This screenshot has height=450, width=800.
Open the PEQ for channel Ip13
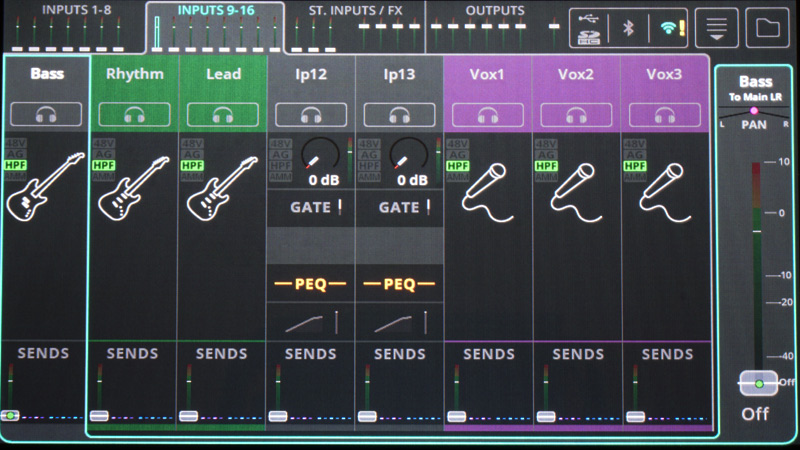point(399,284)
